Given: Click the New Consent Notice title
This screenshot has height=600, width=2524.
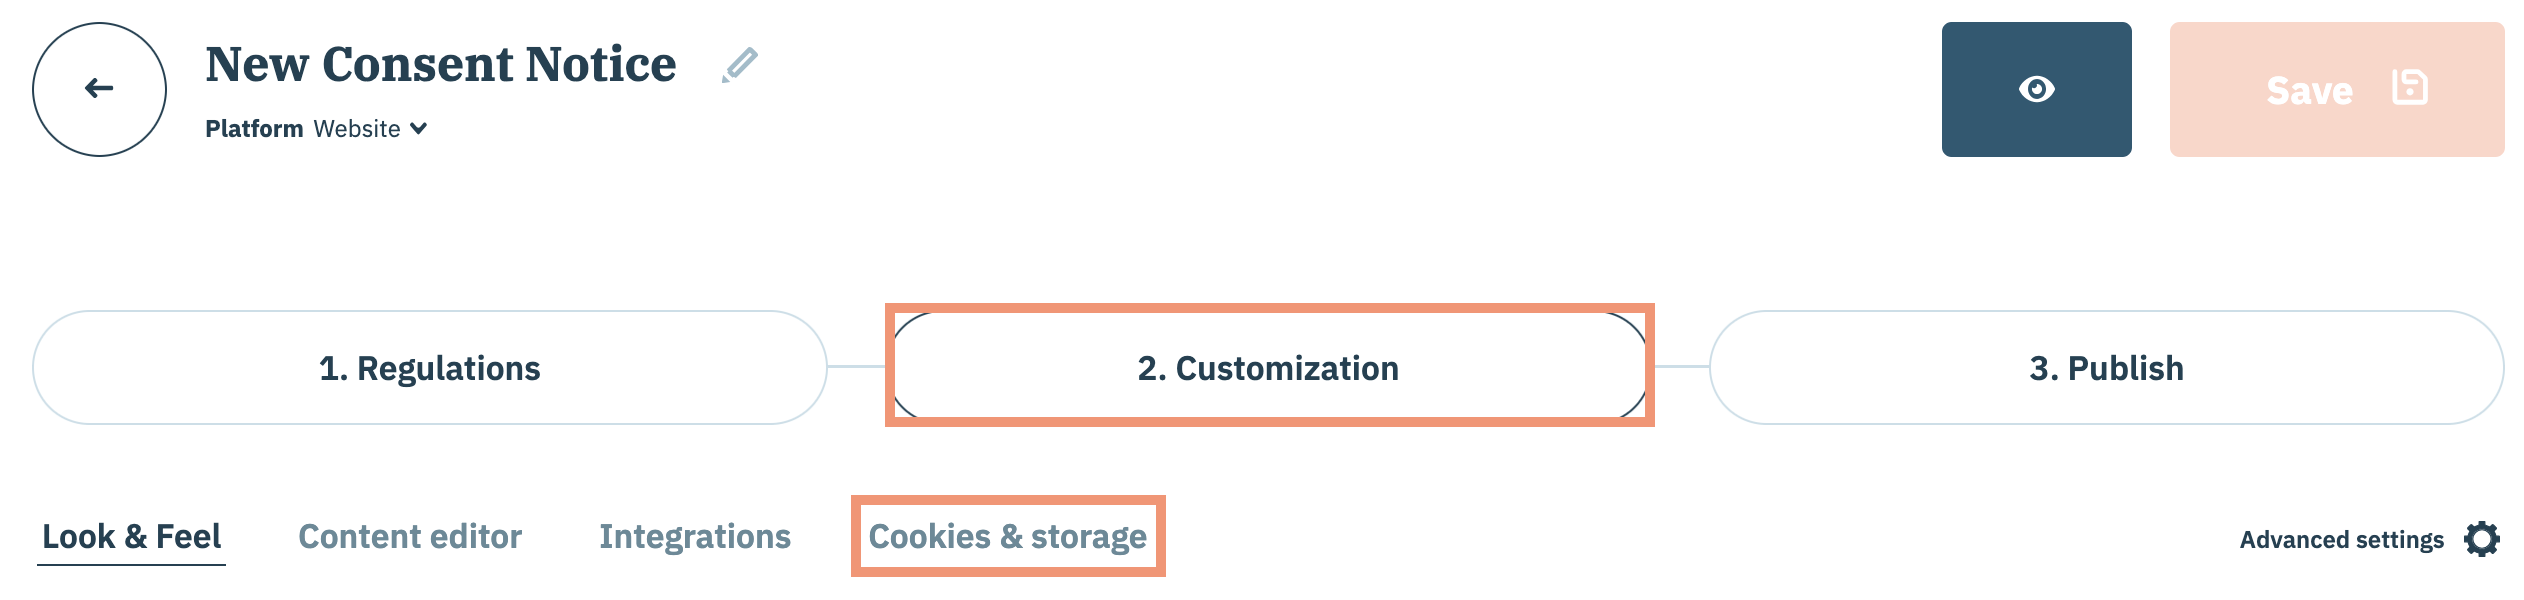Looking at the screenshot, I should [441, 65].
